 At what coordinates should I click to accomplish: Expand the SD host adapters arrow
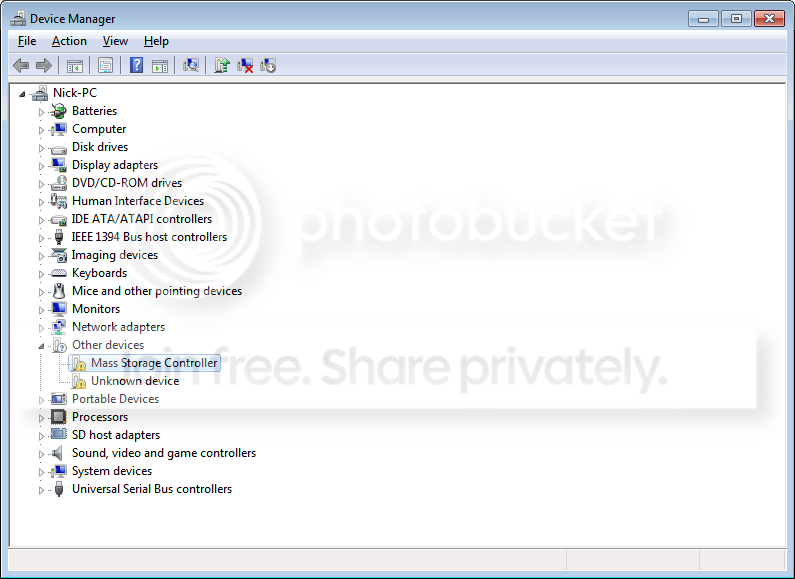(x=41, y=436)
